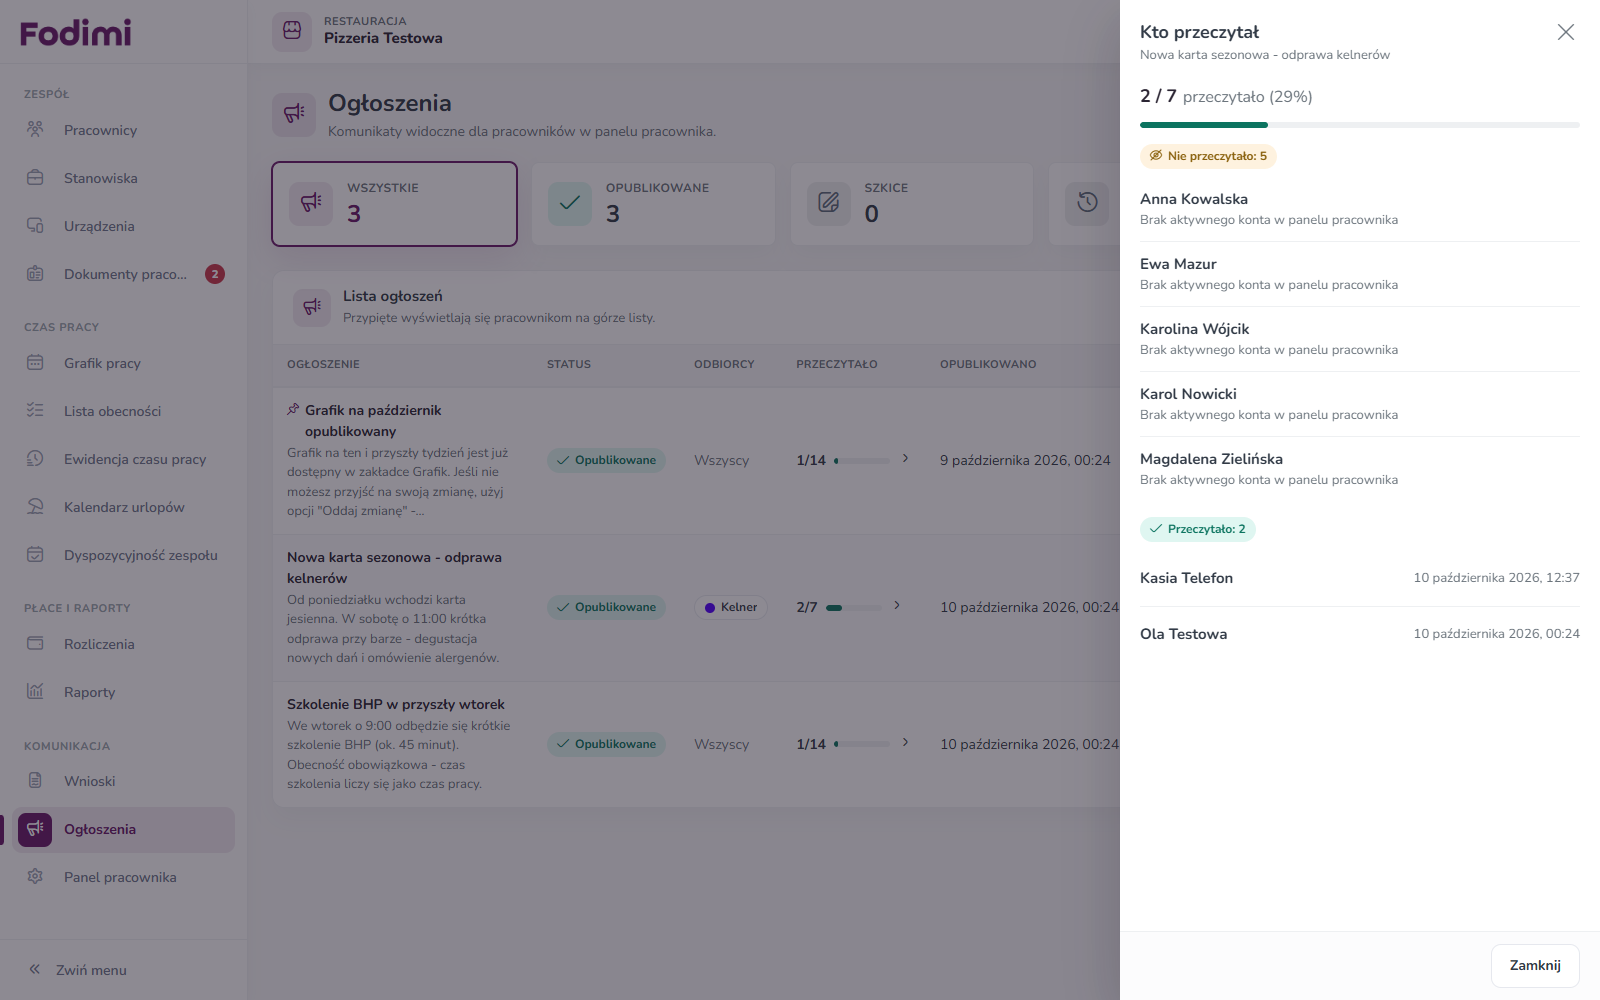Click the Raporty chart icon
Viewport: 1600px width, 1000px height.
35,692
